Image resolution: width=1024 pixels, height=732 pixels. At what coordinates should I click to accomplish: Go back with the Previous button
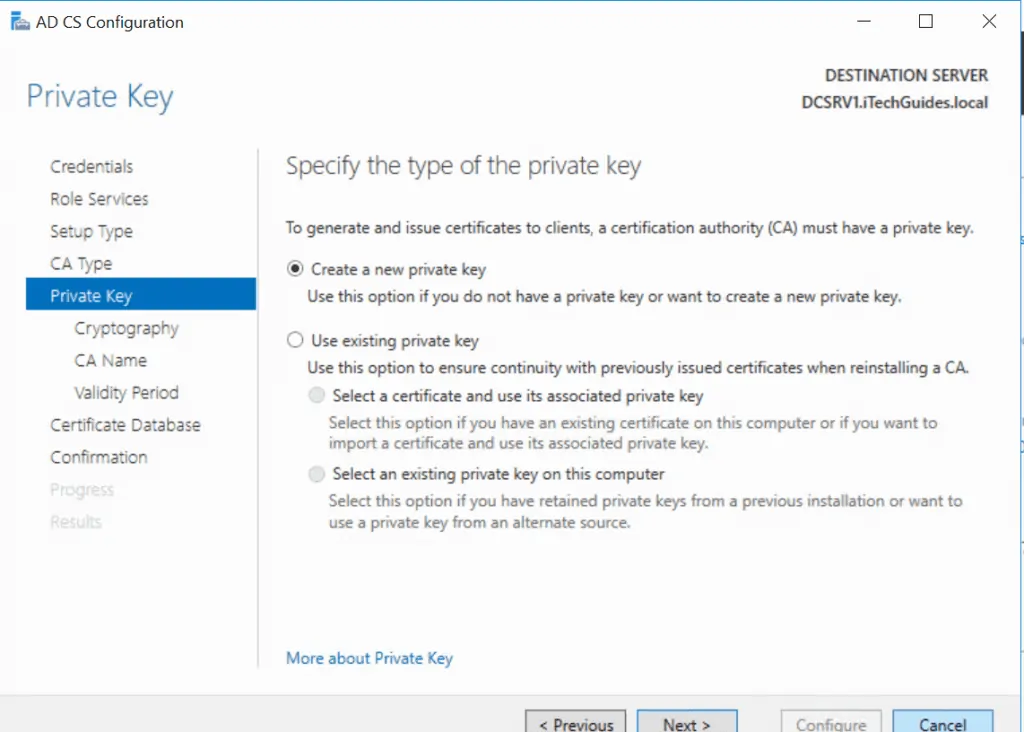point(575,722)
